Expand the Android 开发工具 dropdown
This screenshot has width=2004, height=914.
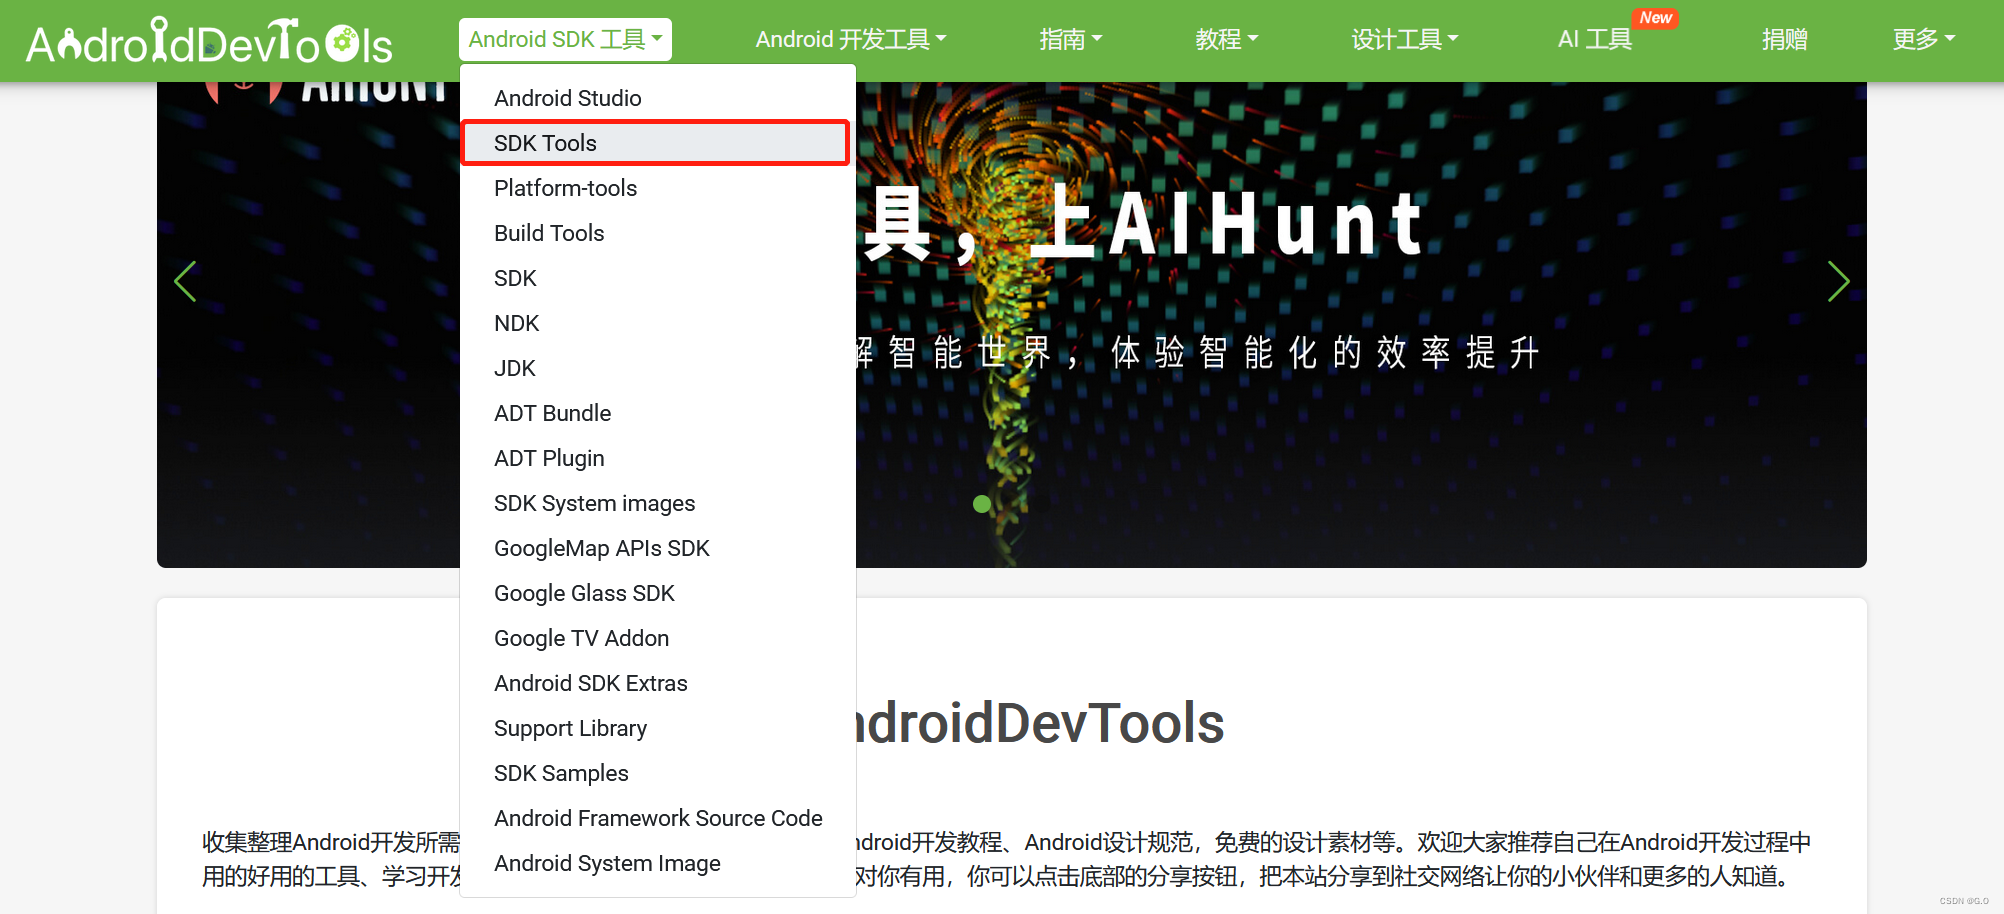pyautogui.click(x=850, y=40)
